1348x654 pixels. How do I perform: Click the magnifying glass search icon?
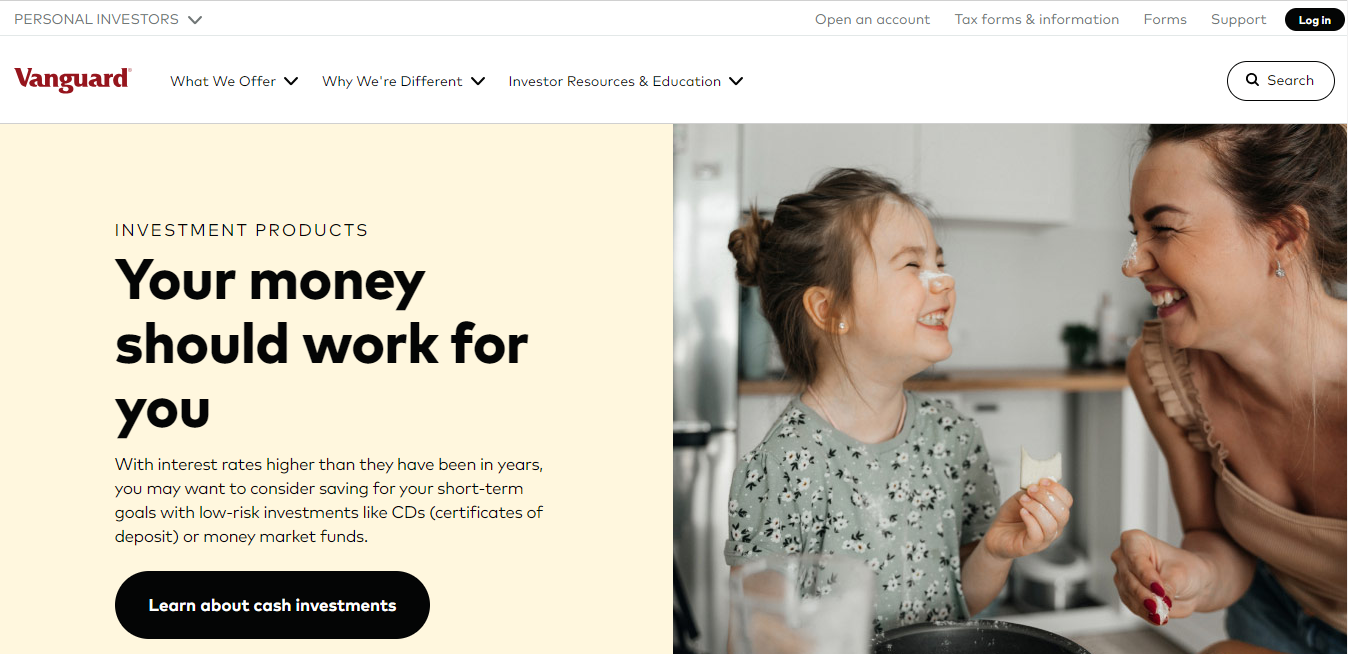[x=1252, y=80]
